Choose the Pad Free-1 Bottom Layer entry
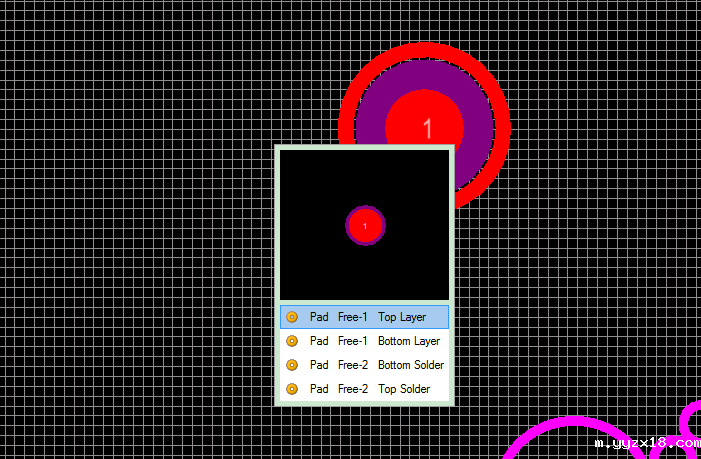 365,341
